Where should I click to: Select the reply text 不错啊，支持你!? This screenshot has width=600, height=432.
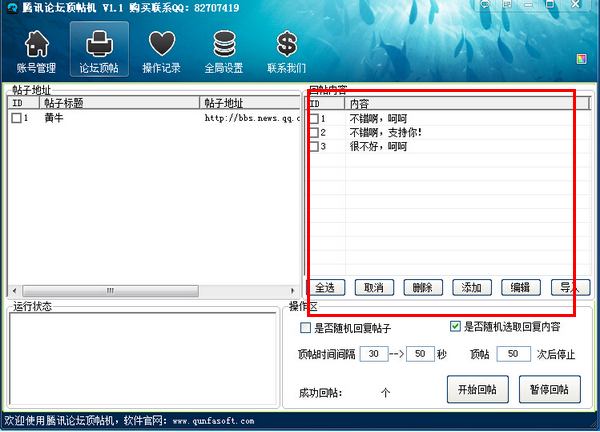pyautogui.click(x=386, y=132)
